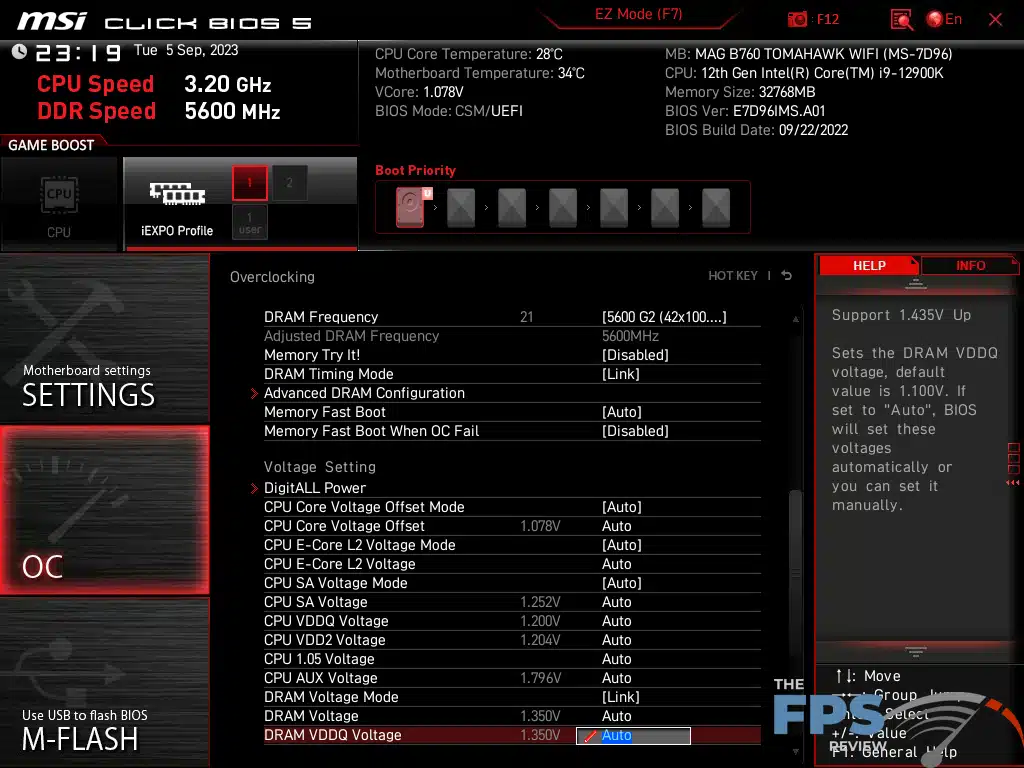Screen dimensions: 1024x768
Task: Select the CPU SA Voltage row
Action: (512, 602)
